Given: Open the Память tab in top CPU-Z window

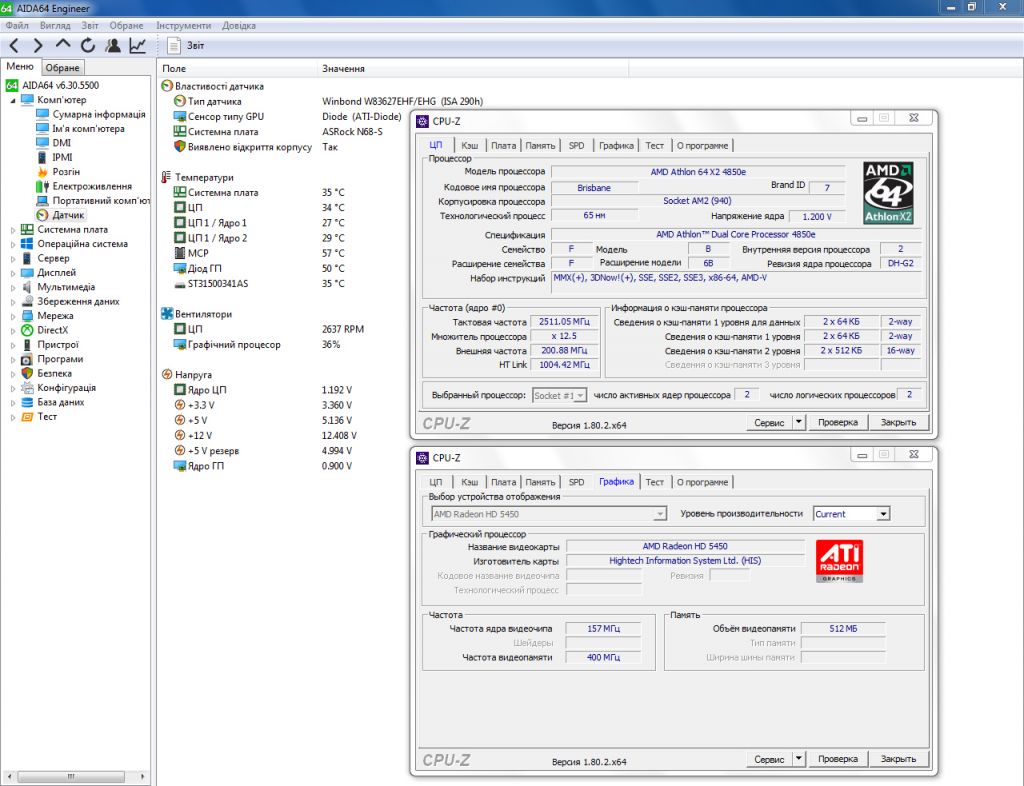Looking at the screenshot, I should (x=540, y=146).
